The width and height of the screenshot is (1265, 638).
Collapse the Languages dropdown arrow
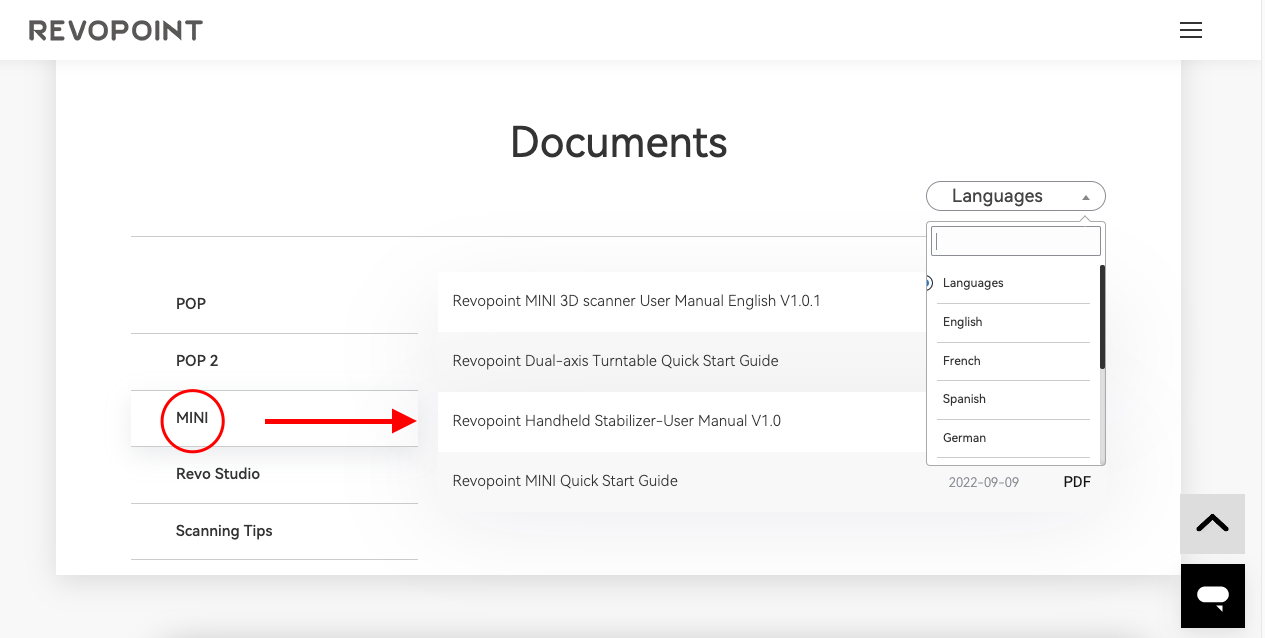coord(1086,197)
